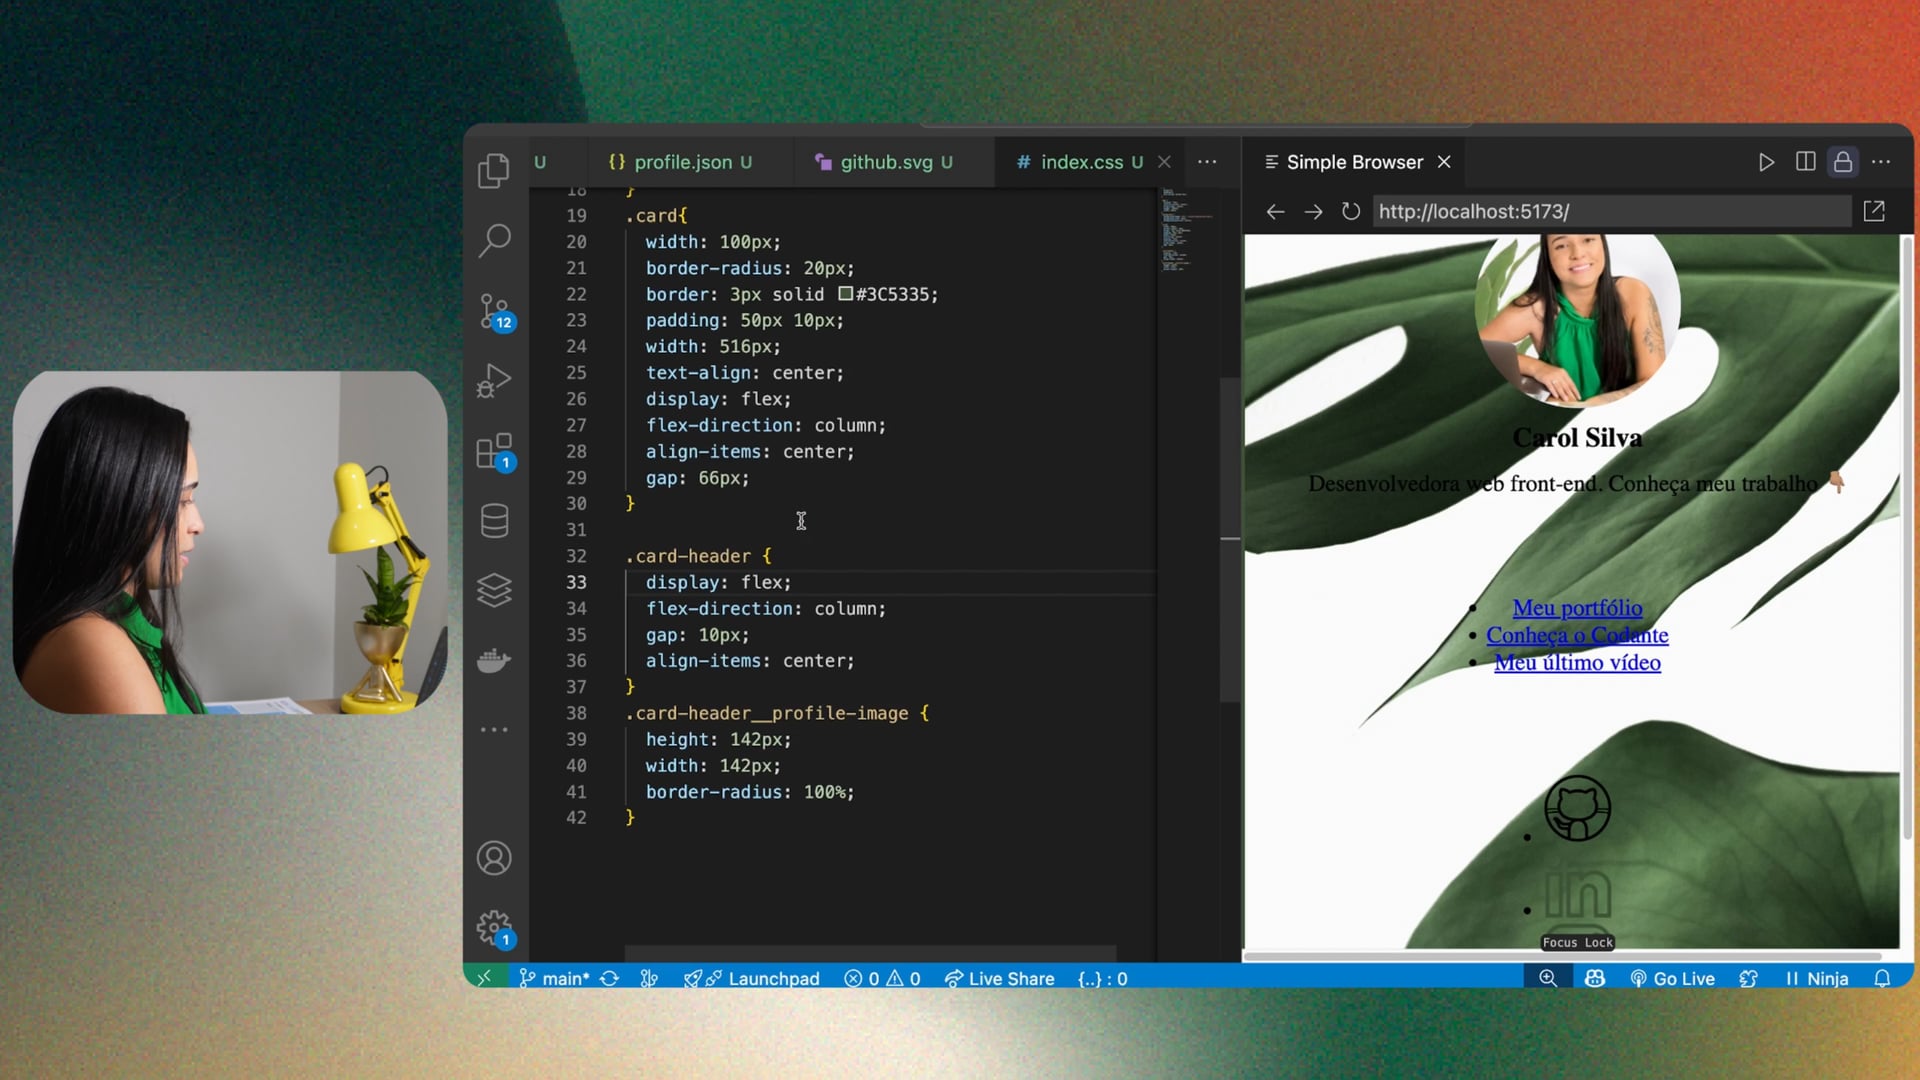Viewport: 1920px width, 1080px height.
Task: Open the Search sidebar panel
Action: (494, 240)
